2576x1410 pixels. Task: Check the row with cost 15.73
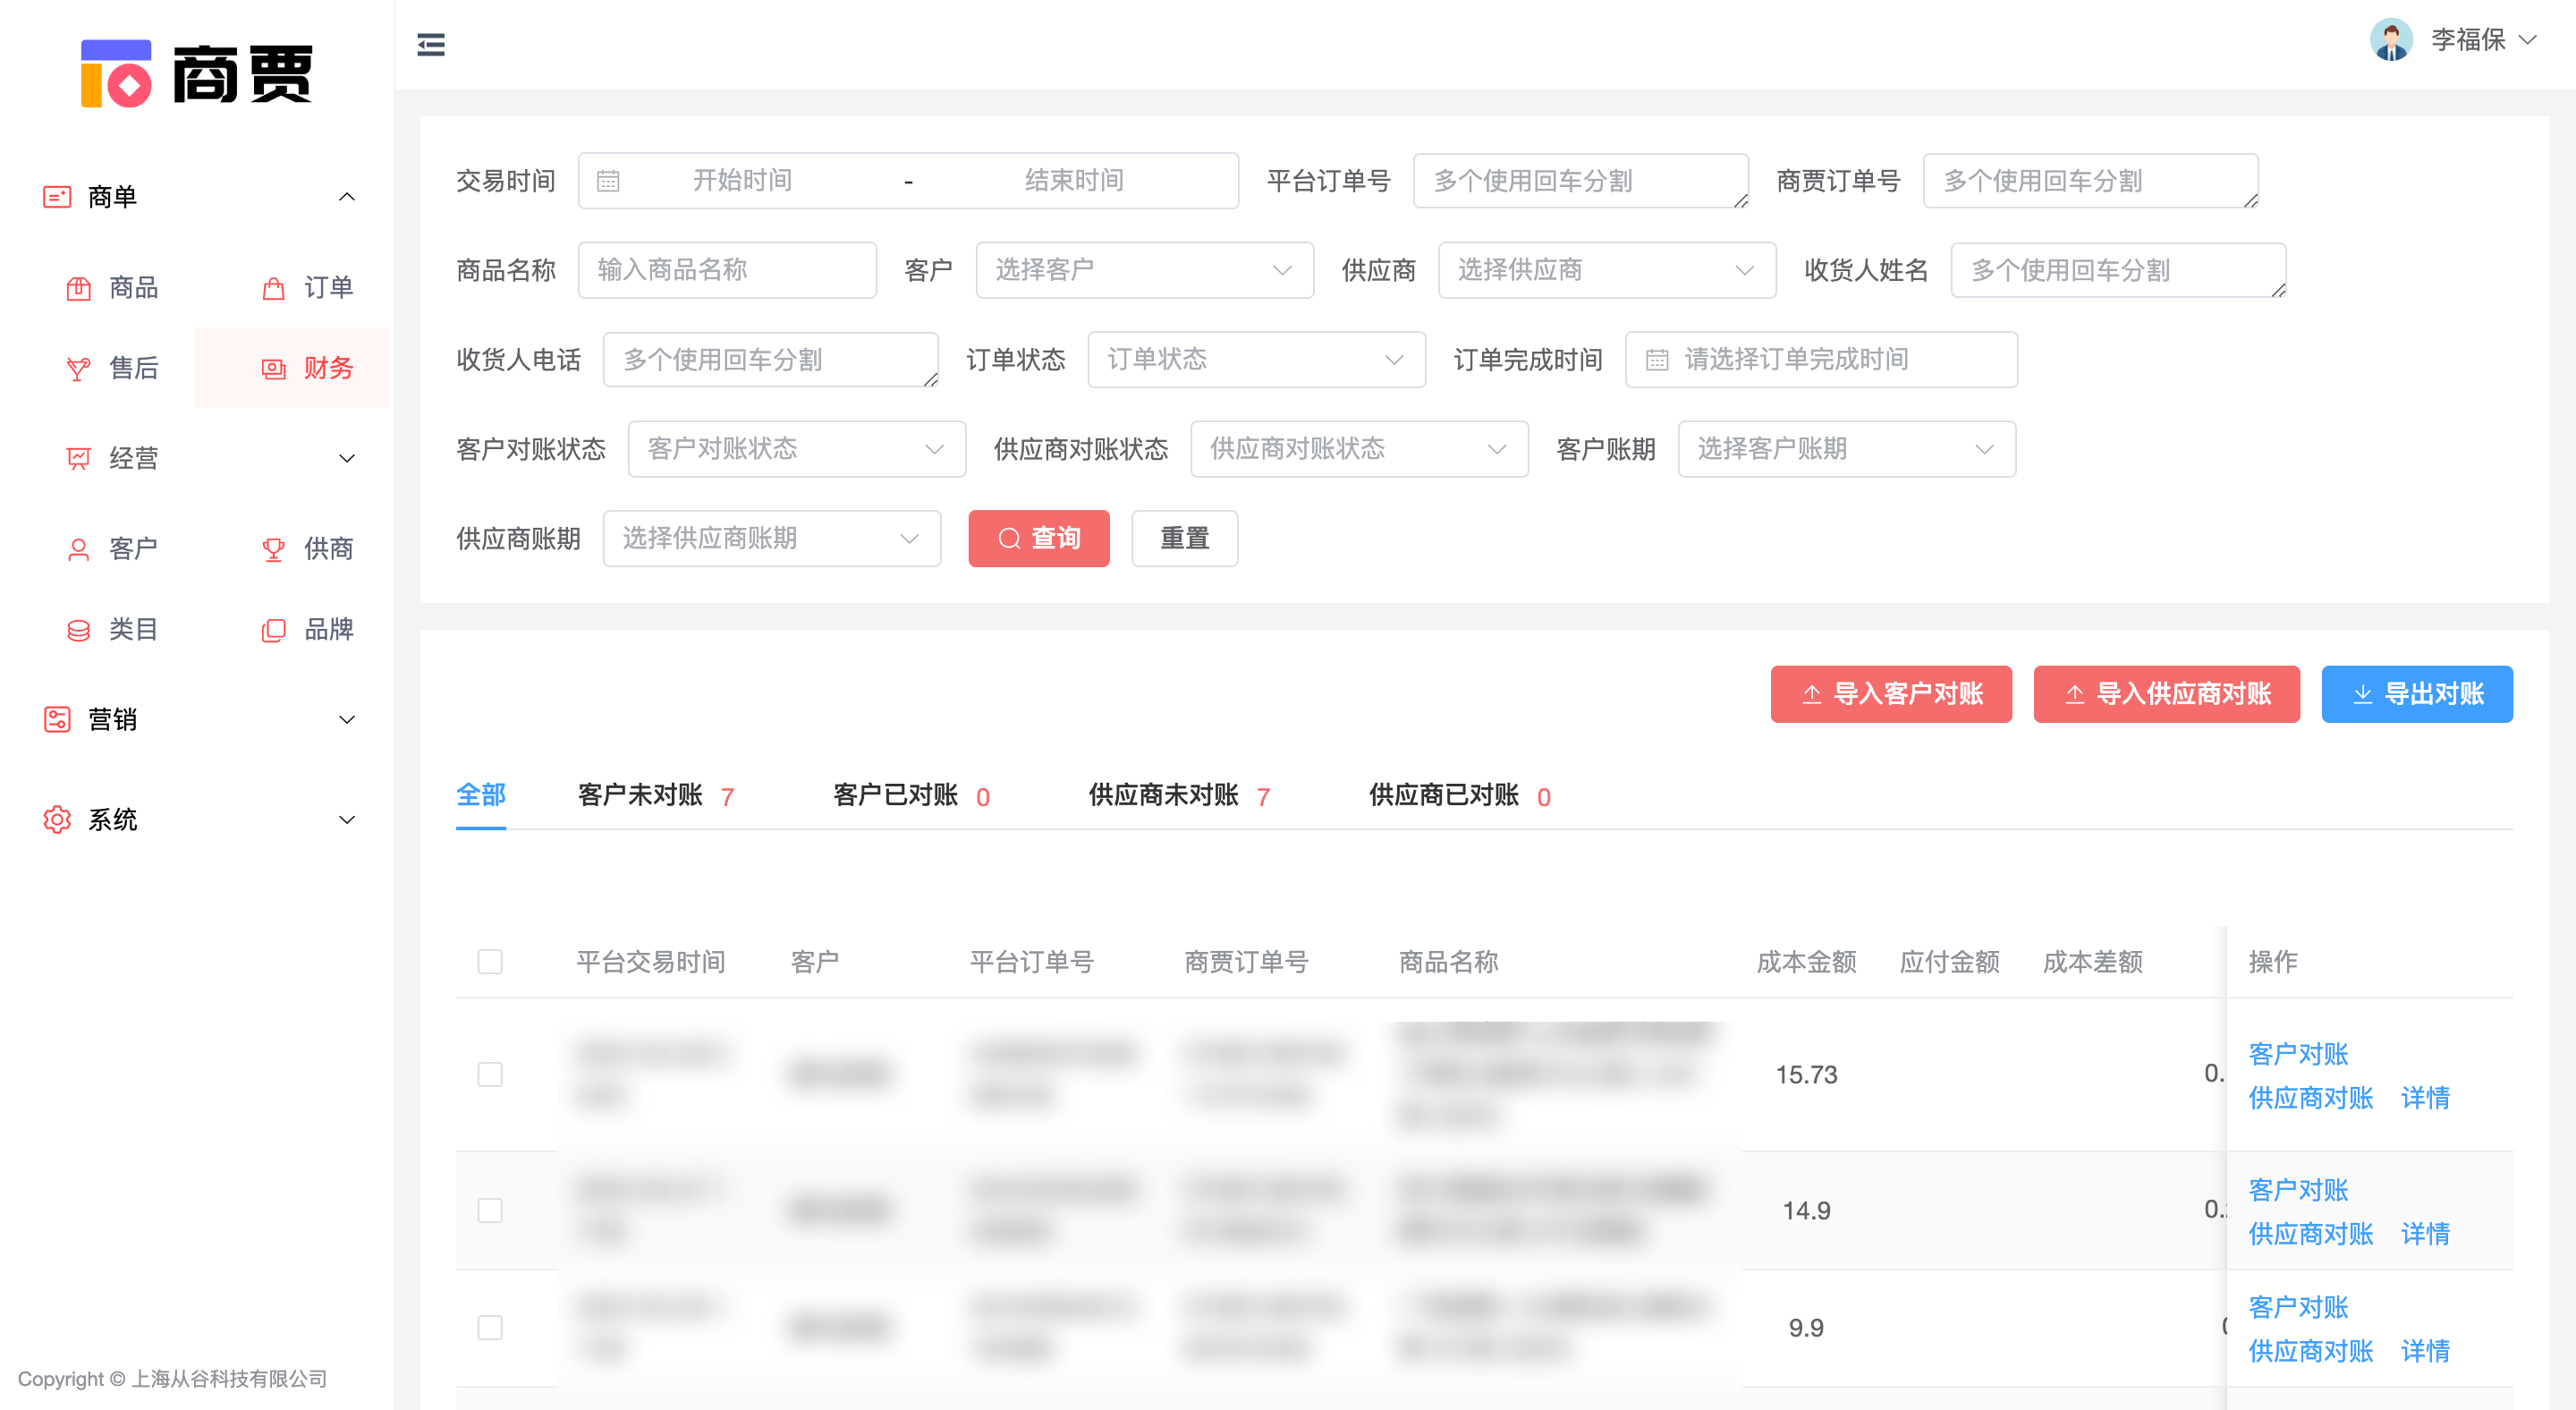pos(490,1074)
